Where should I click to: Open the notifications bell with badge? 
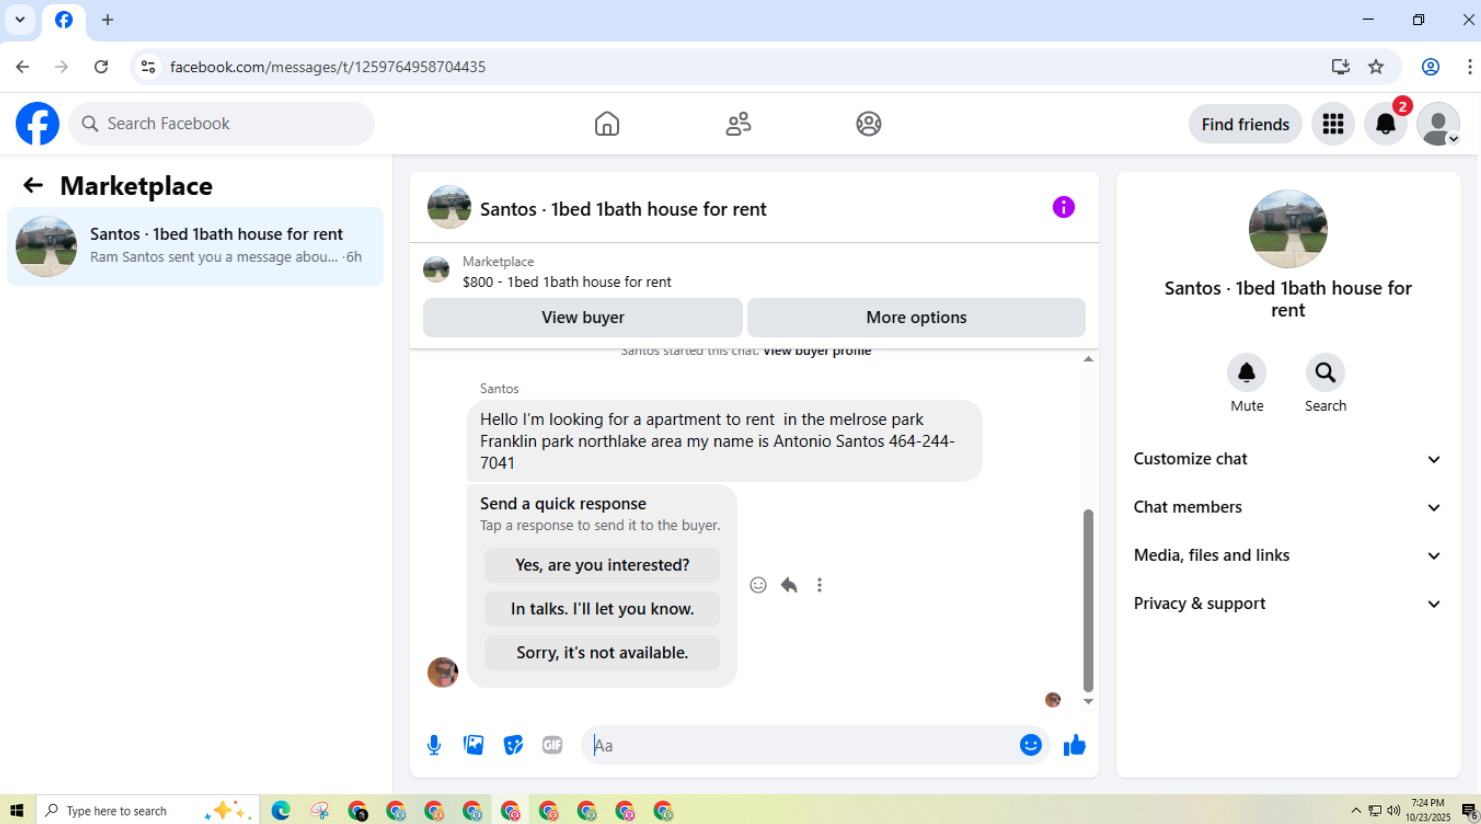tap(1386, 124)
